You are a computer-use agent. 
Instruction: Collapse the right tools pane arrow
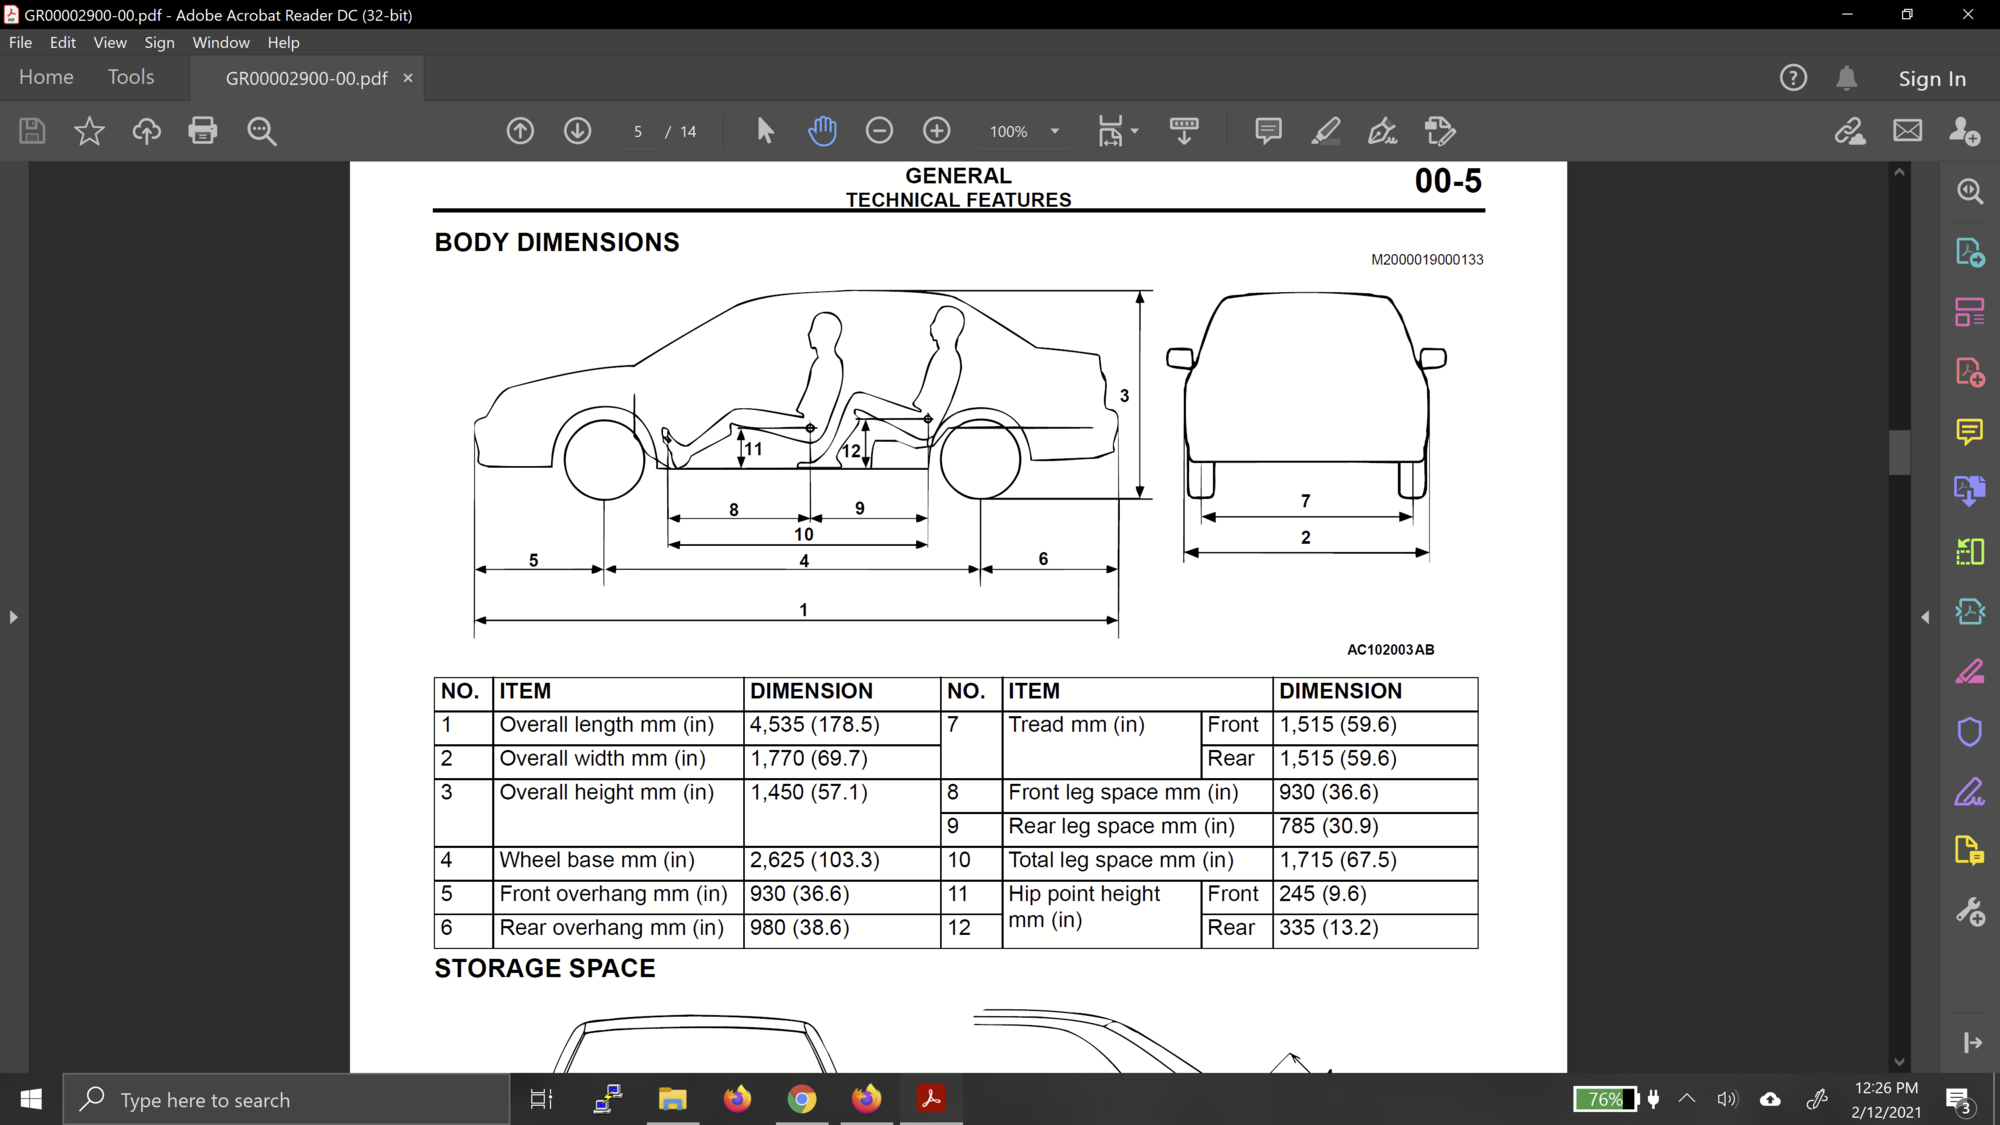(1925, 617)
